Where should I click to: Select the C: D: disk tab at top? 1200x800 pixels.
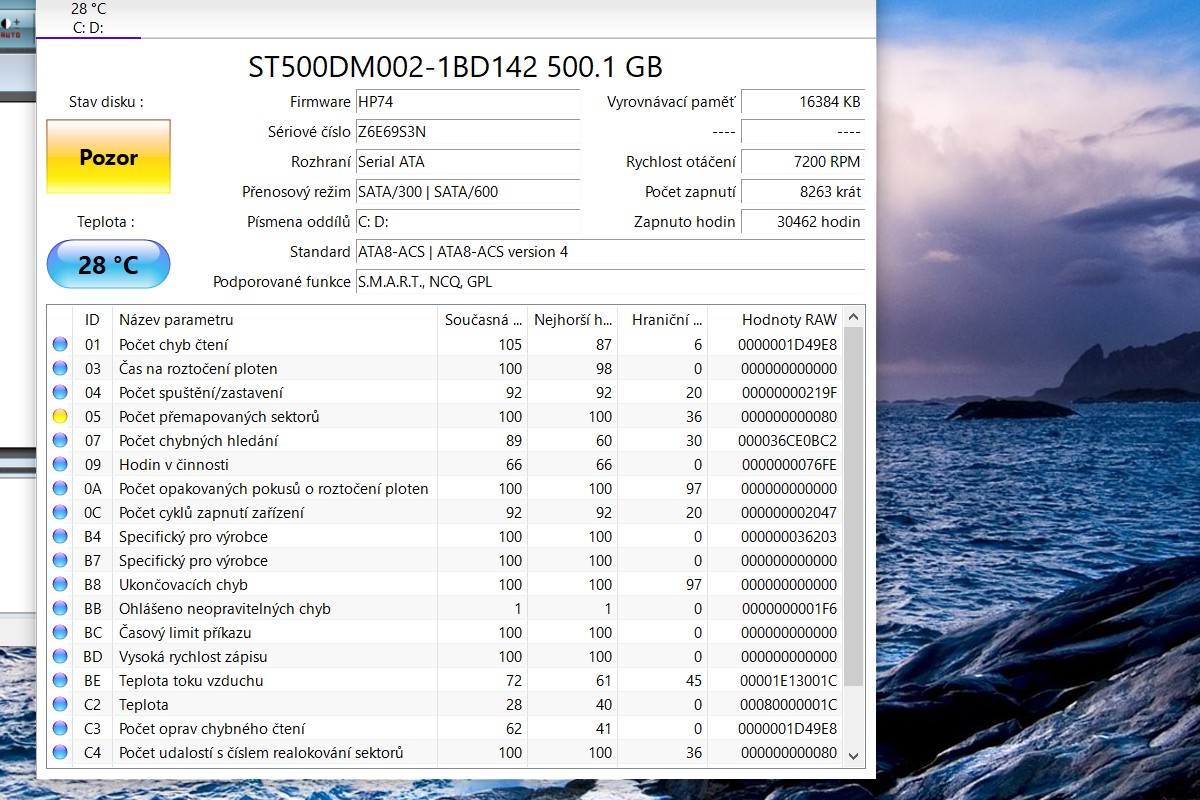[88, 19]
